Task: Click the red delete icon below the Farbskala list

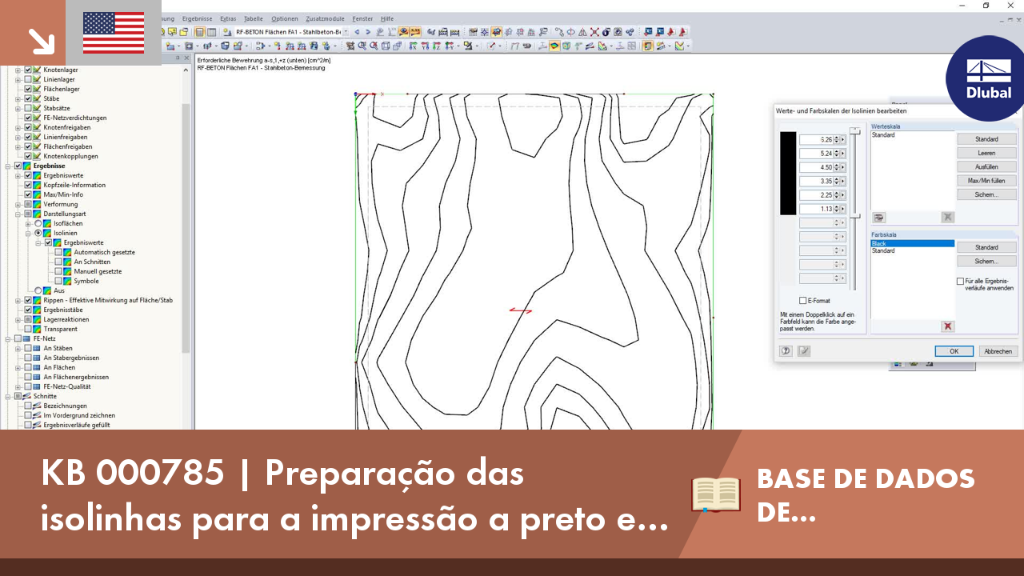Action: pyautogui.click(x=948, y=327)
